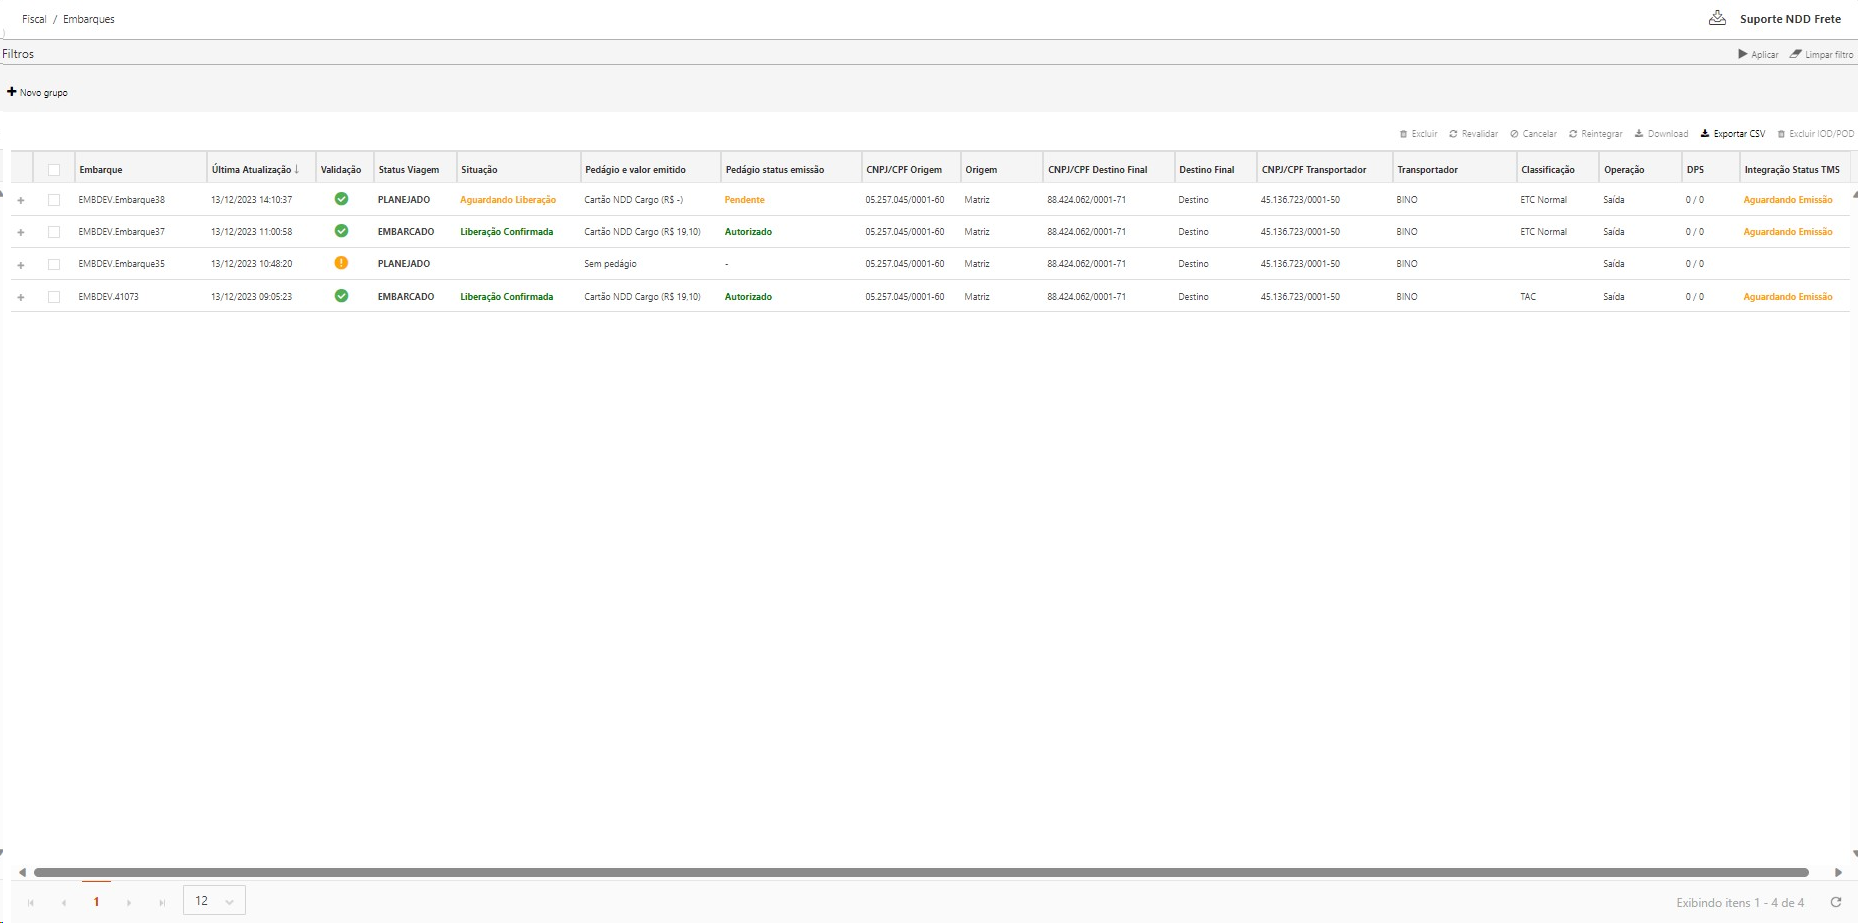
Task: Click the Situação column header
Action: (x=479, y=170)
